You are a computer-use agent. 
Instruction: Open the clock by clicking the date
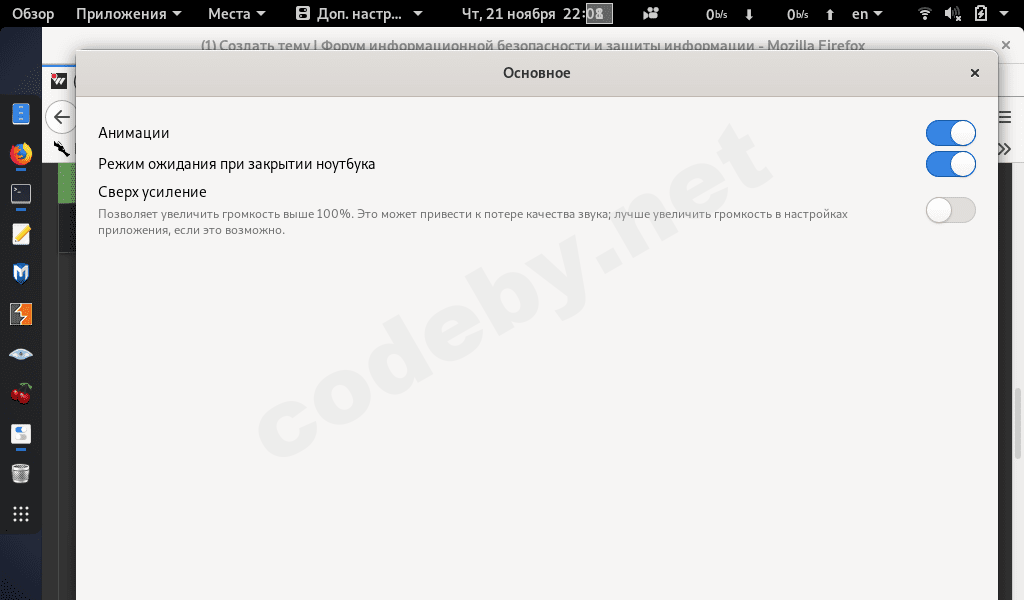(530, 14)
